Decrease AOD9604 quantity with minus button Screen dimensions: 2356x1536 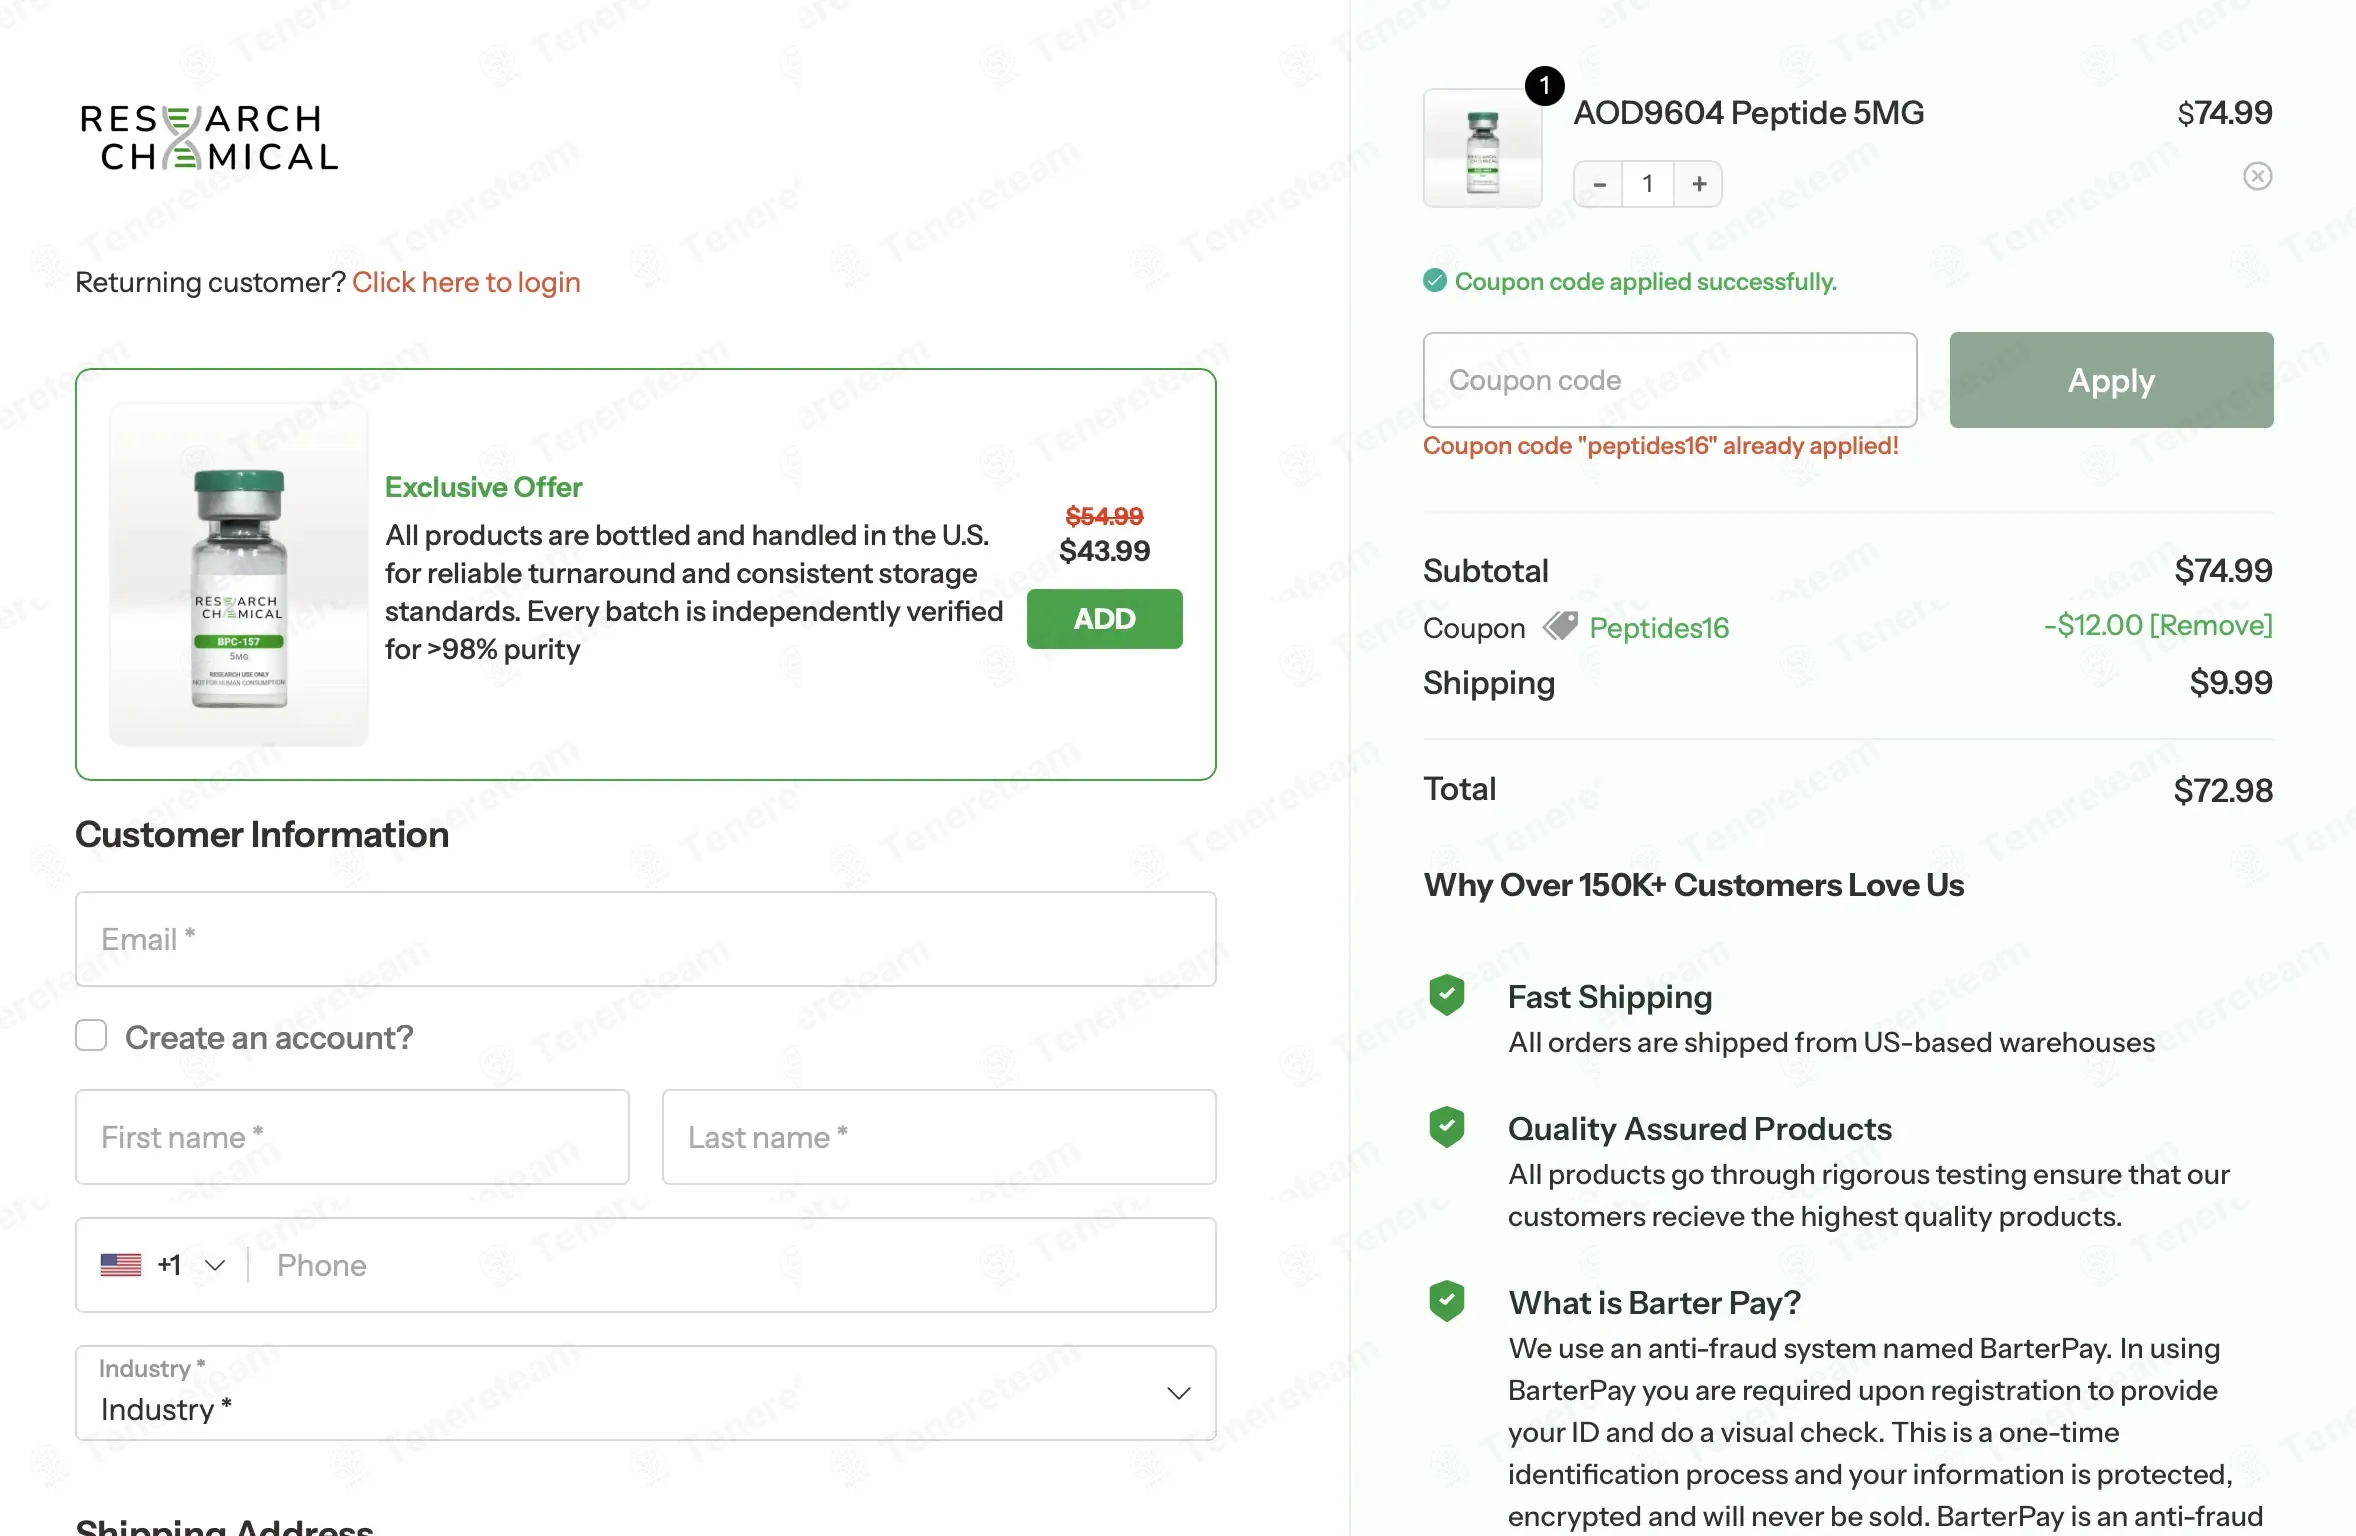coord(1599,184)
